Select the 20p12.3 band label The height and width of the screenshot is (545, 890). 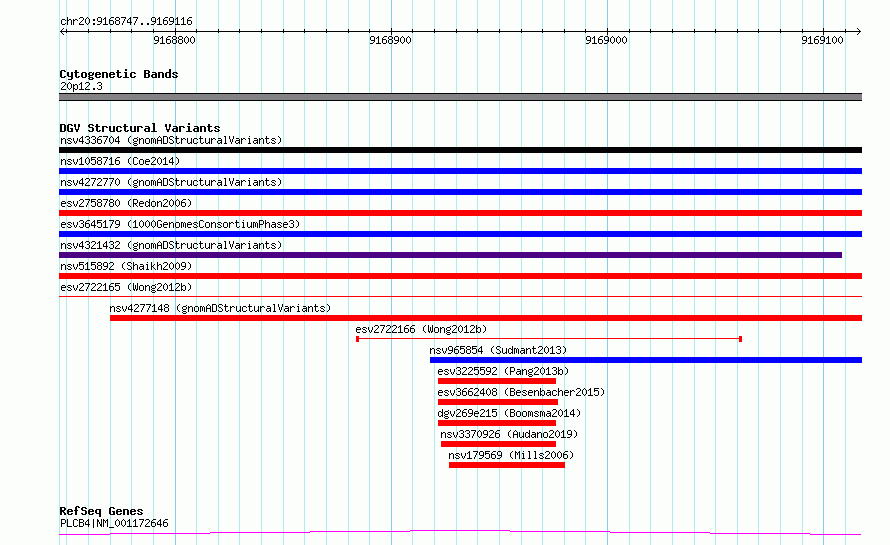(x=81, y=86)
